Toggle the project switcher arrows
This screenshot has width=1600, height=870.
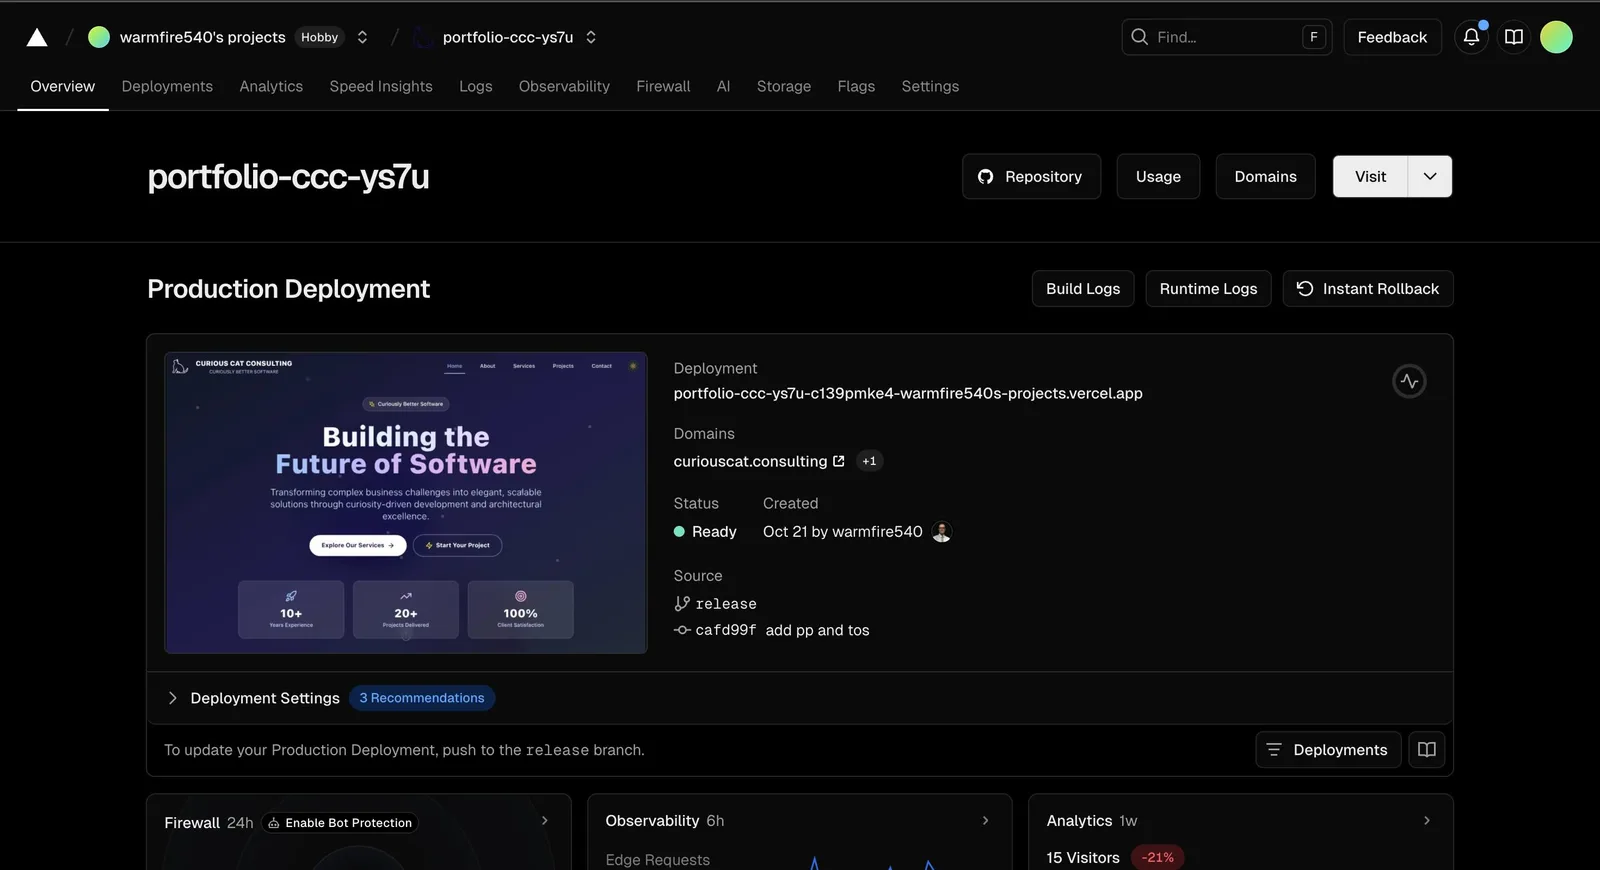[x=591, y=37]
